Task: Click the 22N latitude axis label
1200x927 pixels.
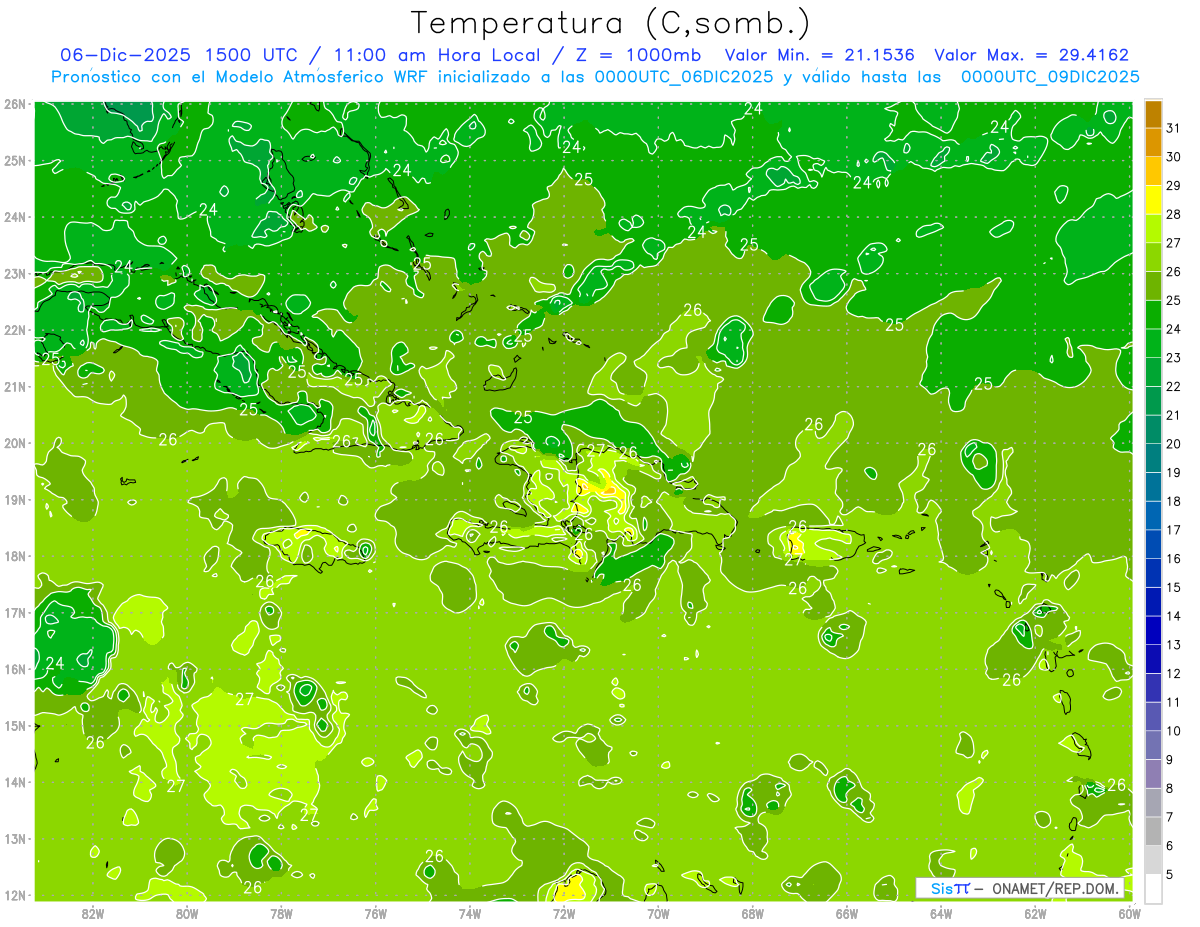Action: click(x=14, y=330)
